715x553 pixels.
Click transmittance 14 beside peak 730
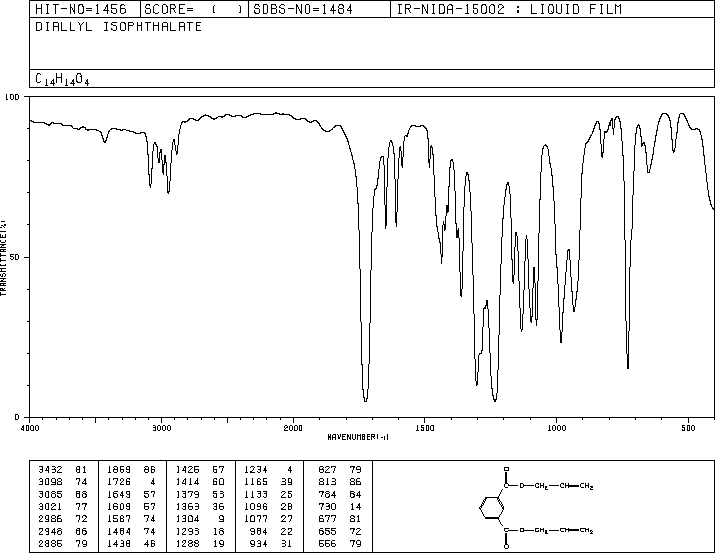point(355,506)
